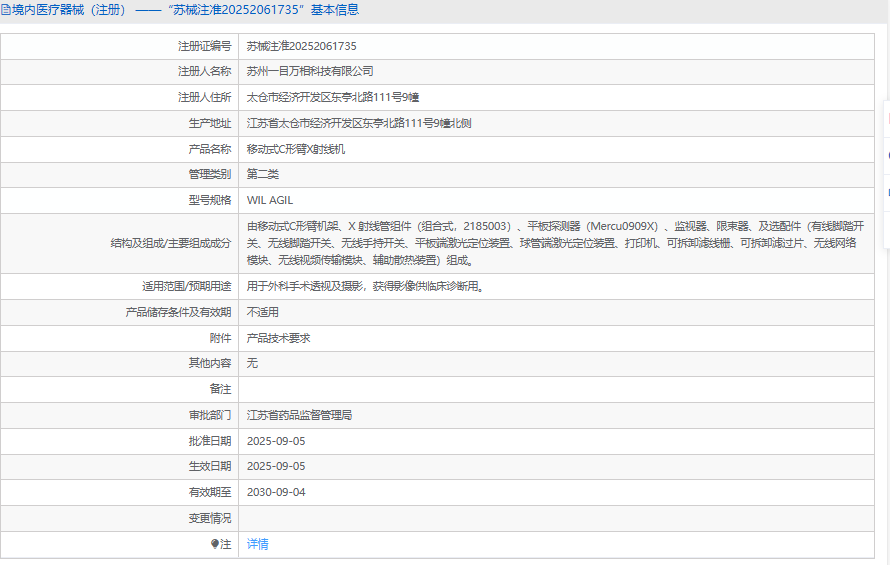The height and width of the screenshot is (565, 890).
Task: Click the page title 境内医疗器械（注册）基本信息
Action: click(185, 10)
